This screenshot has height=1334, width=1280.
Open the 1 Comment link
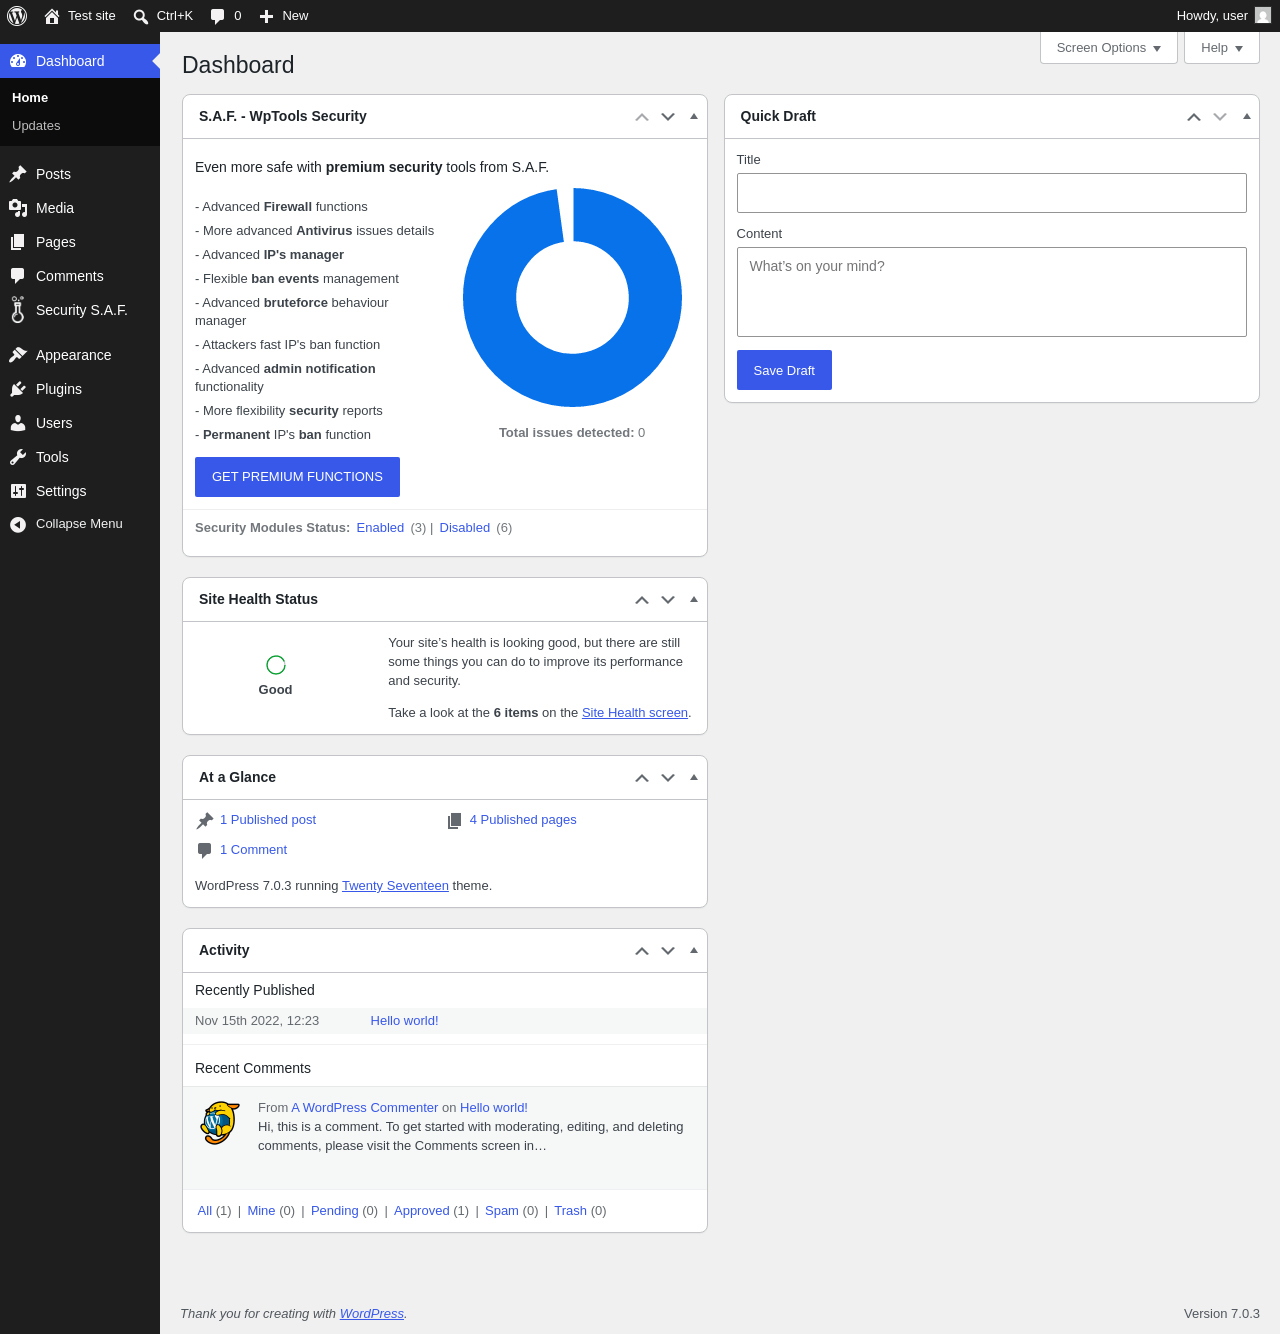click(x=253, y=850)
